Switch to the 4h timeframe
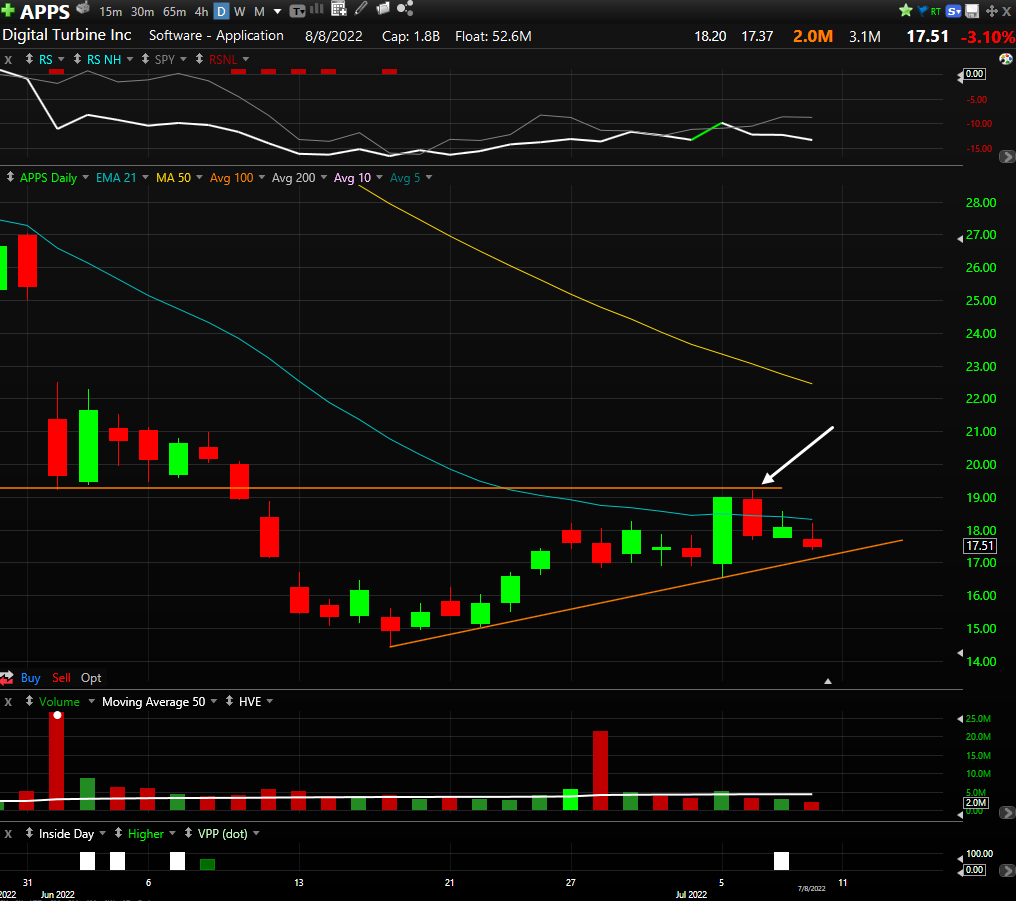Image resolution: width=1016 pixels, height=901 pixels. pyautogui.click(x=202, y=12)
